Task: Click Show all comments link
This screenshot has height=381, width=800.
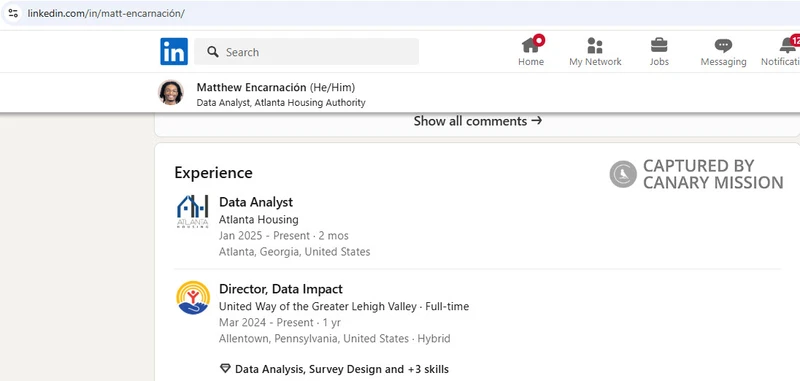Action: pyautogui.click(x=478, y=121)
